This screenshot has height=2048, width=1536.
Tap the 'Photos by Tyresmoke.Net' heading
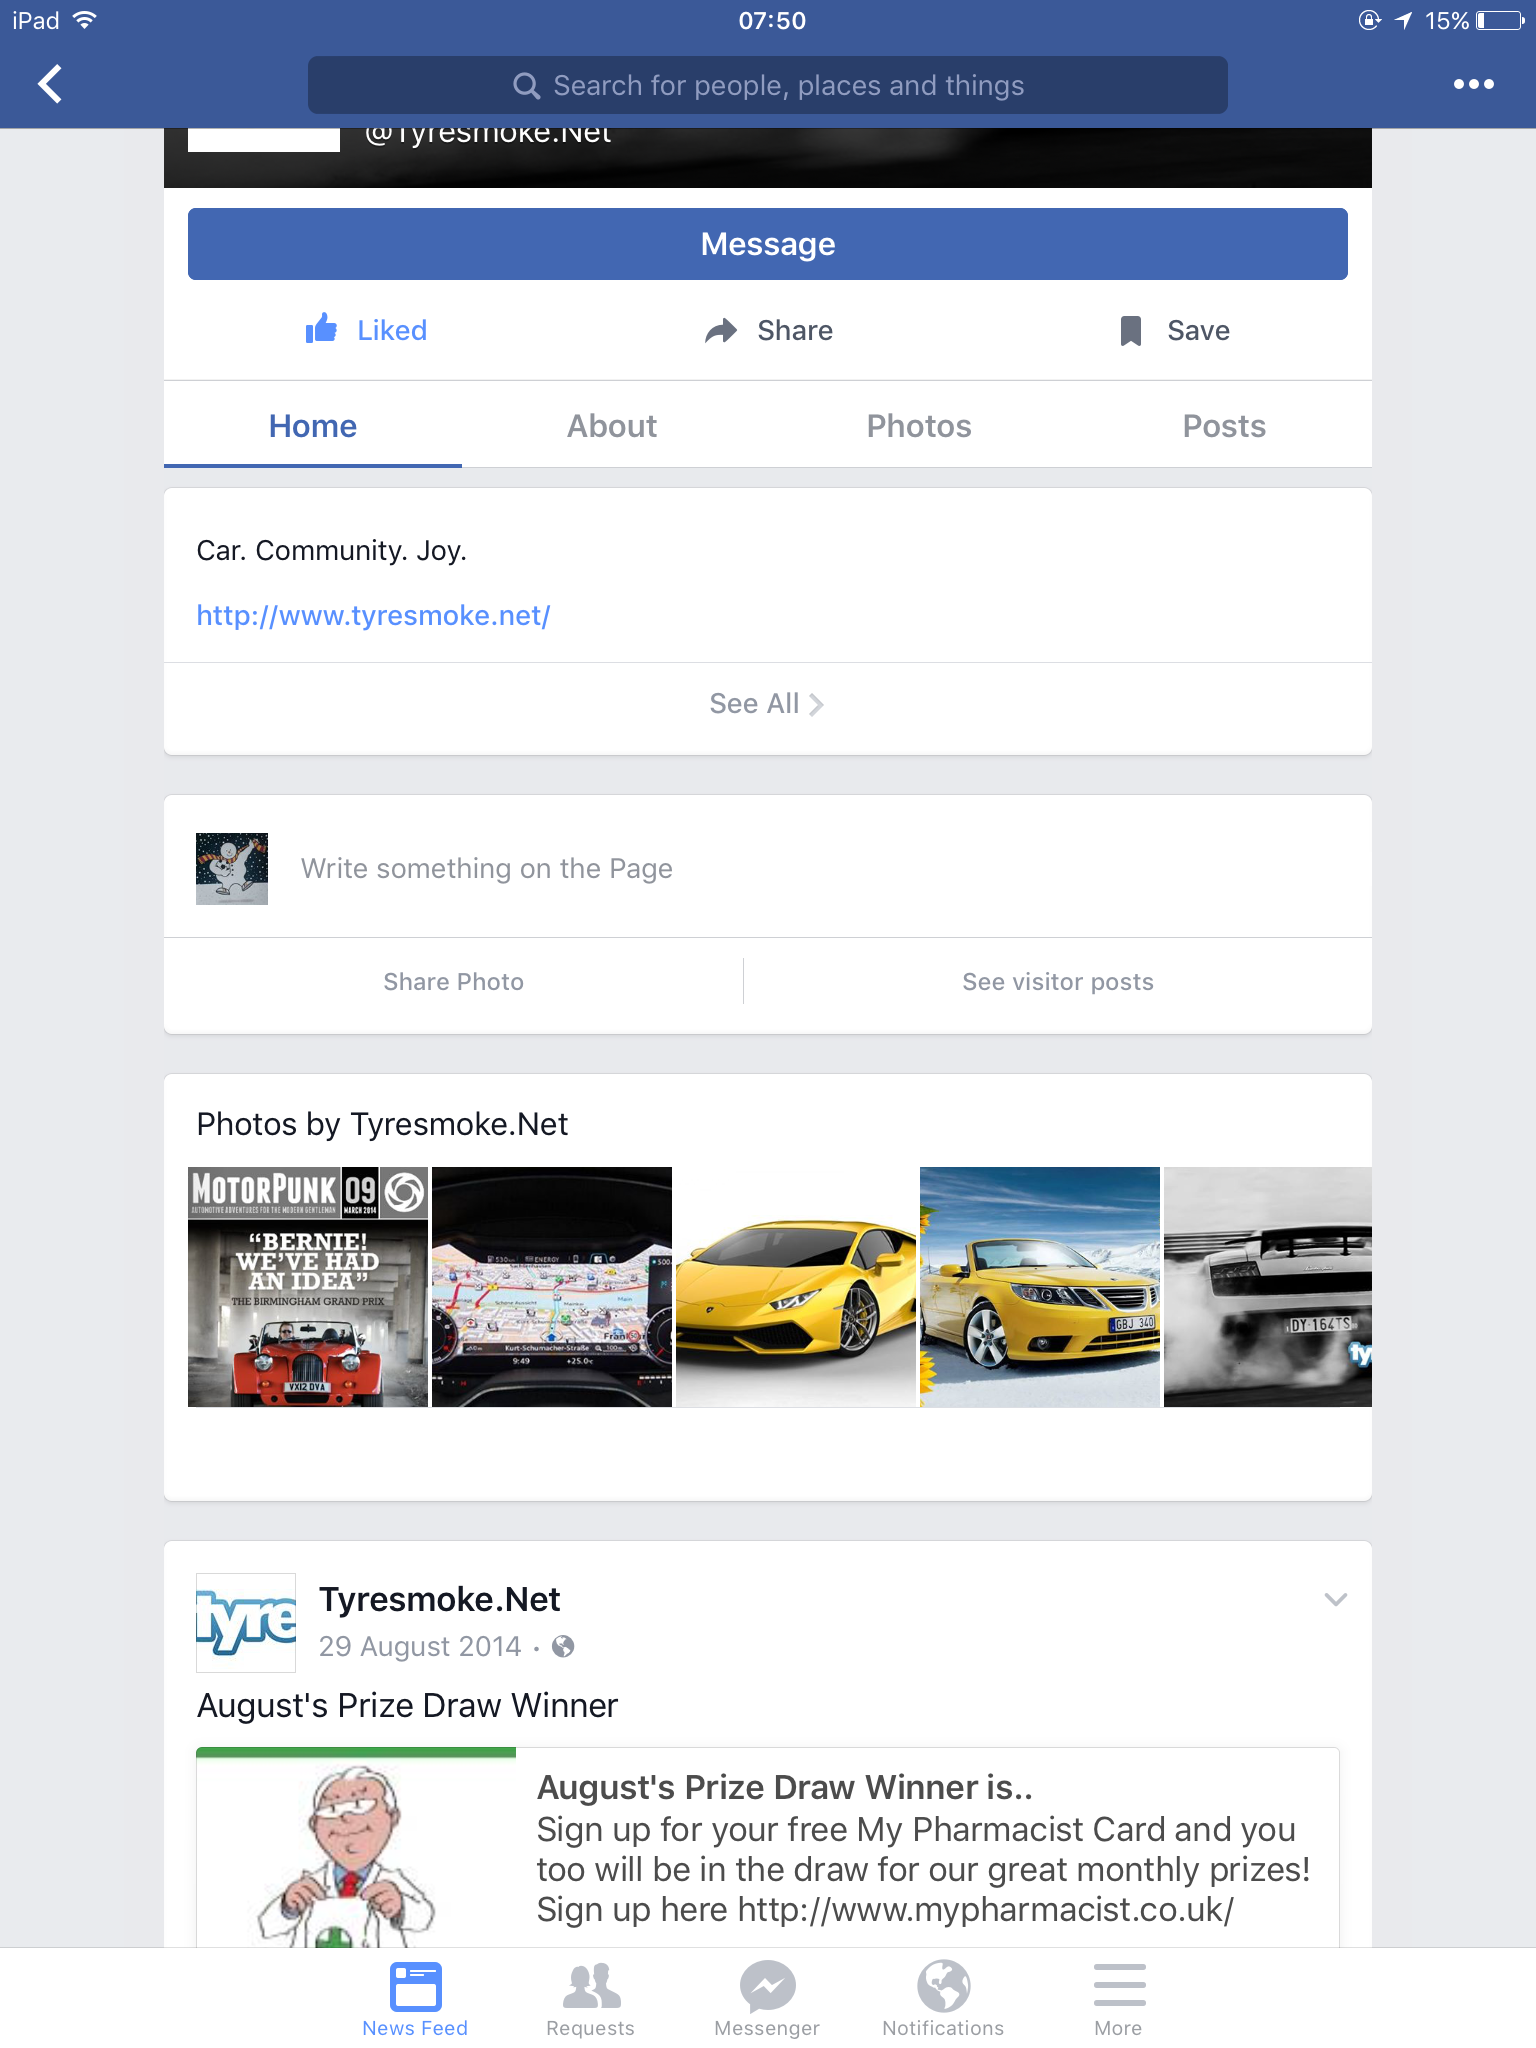(x=382, y=1124)
